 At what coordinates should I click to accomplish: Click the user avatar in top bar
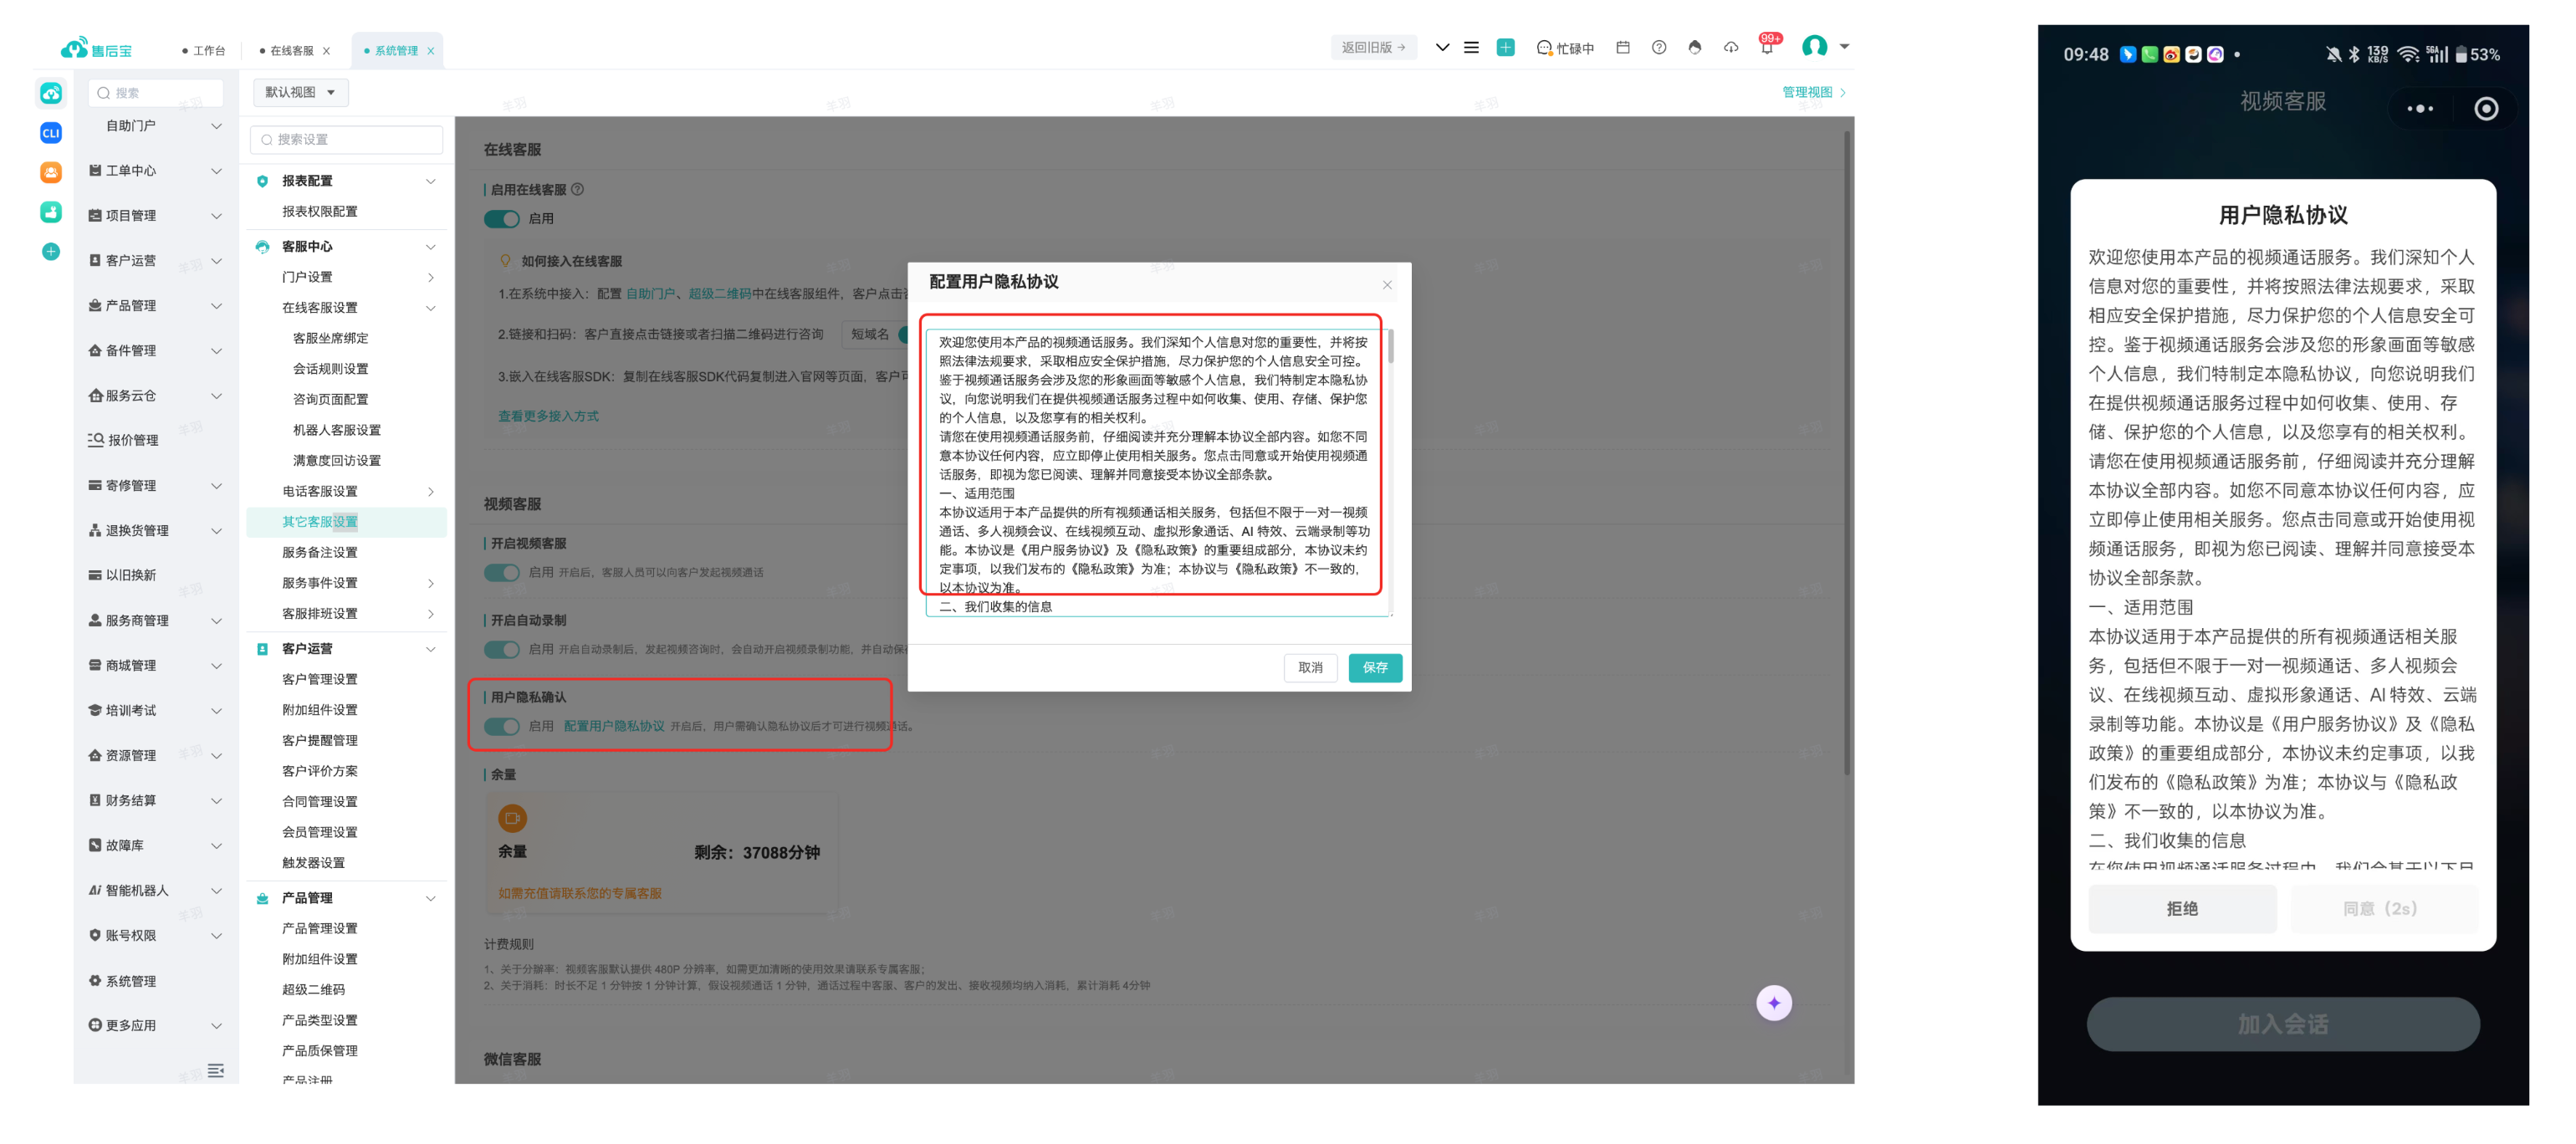click(x=1814, y=46)
